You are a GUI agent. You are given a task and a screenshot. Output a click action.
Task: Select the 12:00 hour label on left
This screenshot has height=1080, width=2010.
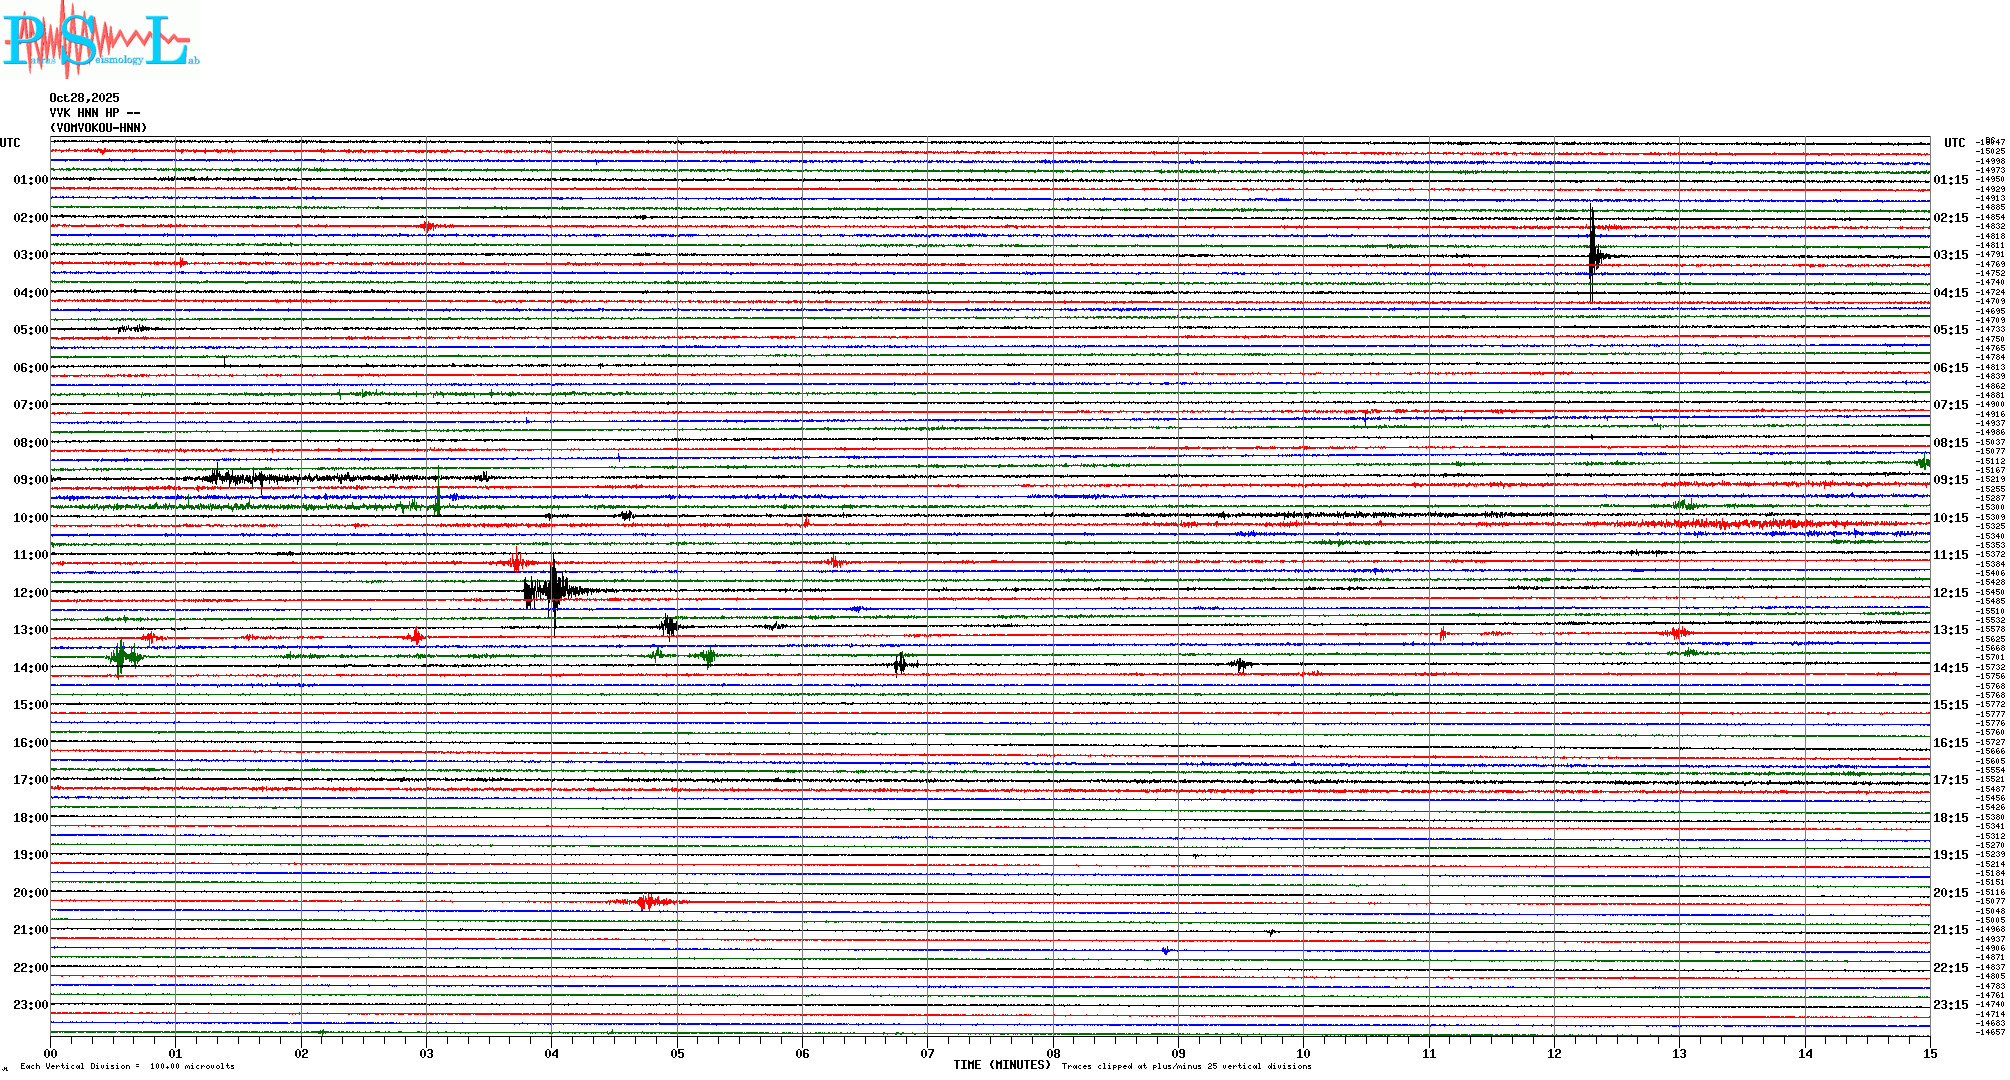point(30,593)
